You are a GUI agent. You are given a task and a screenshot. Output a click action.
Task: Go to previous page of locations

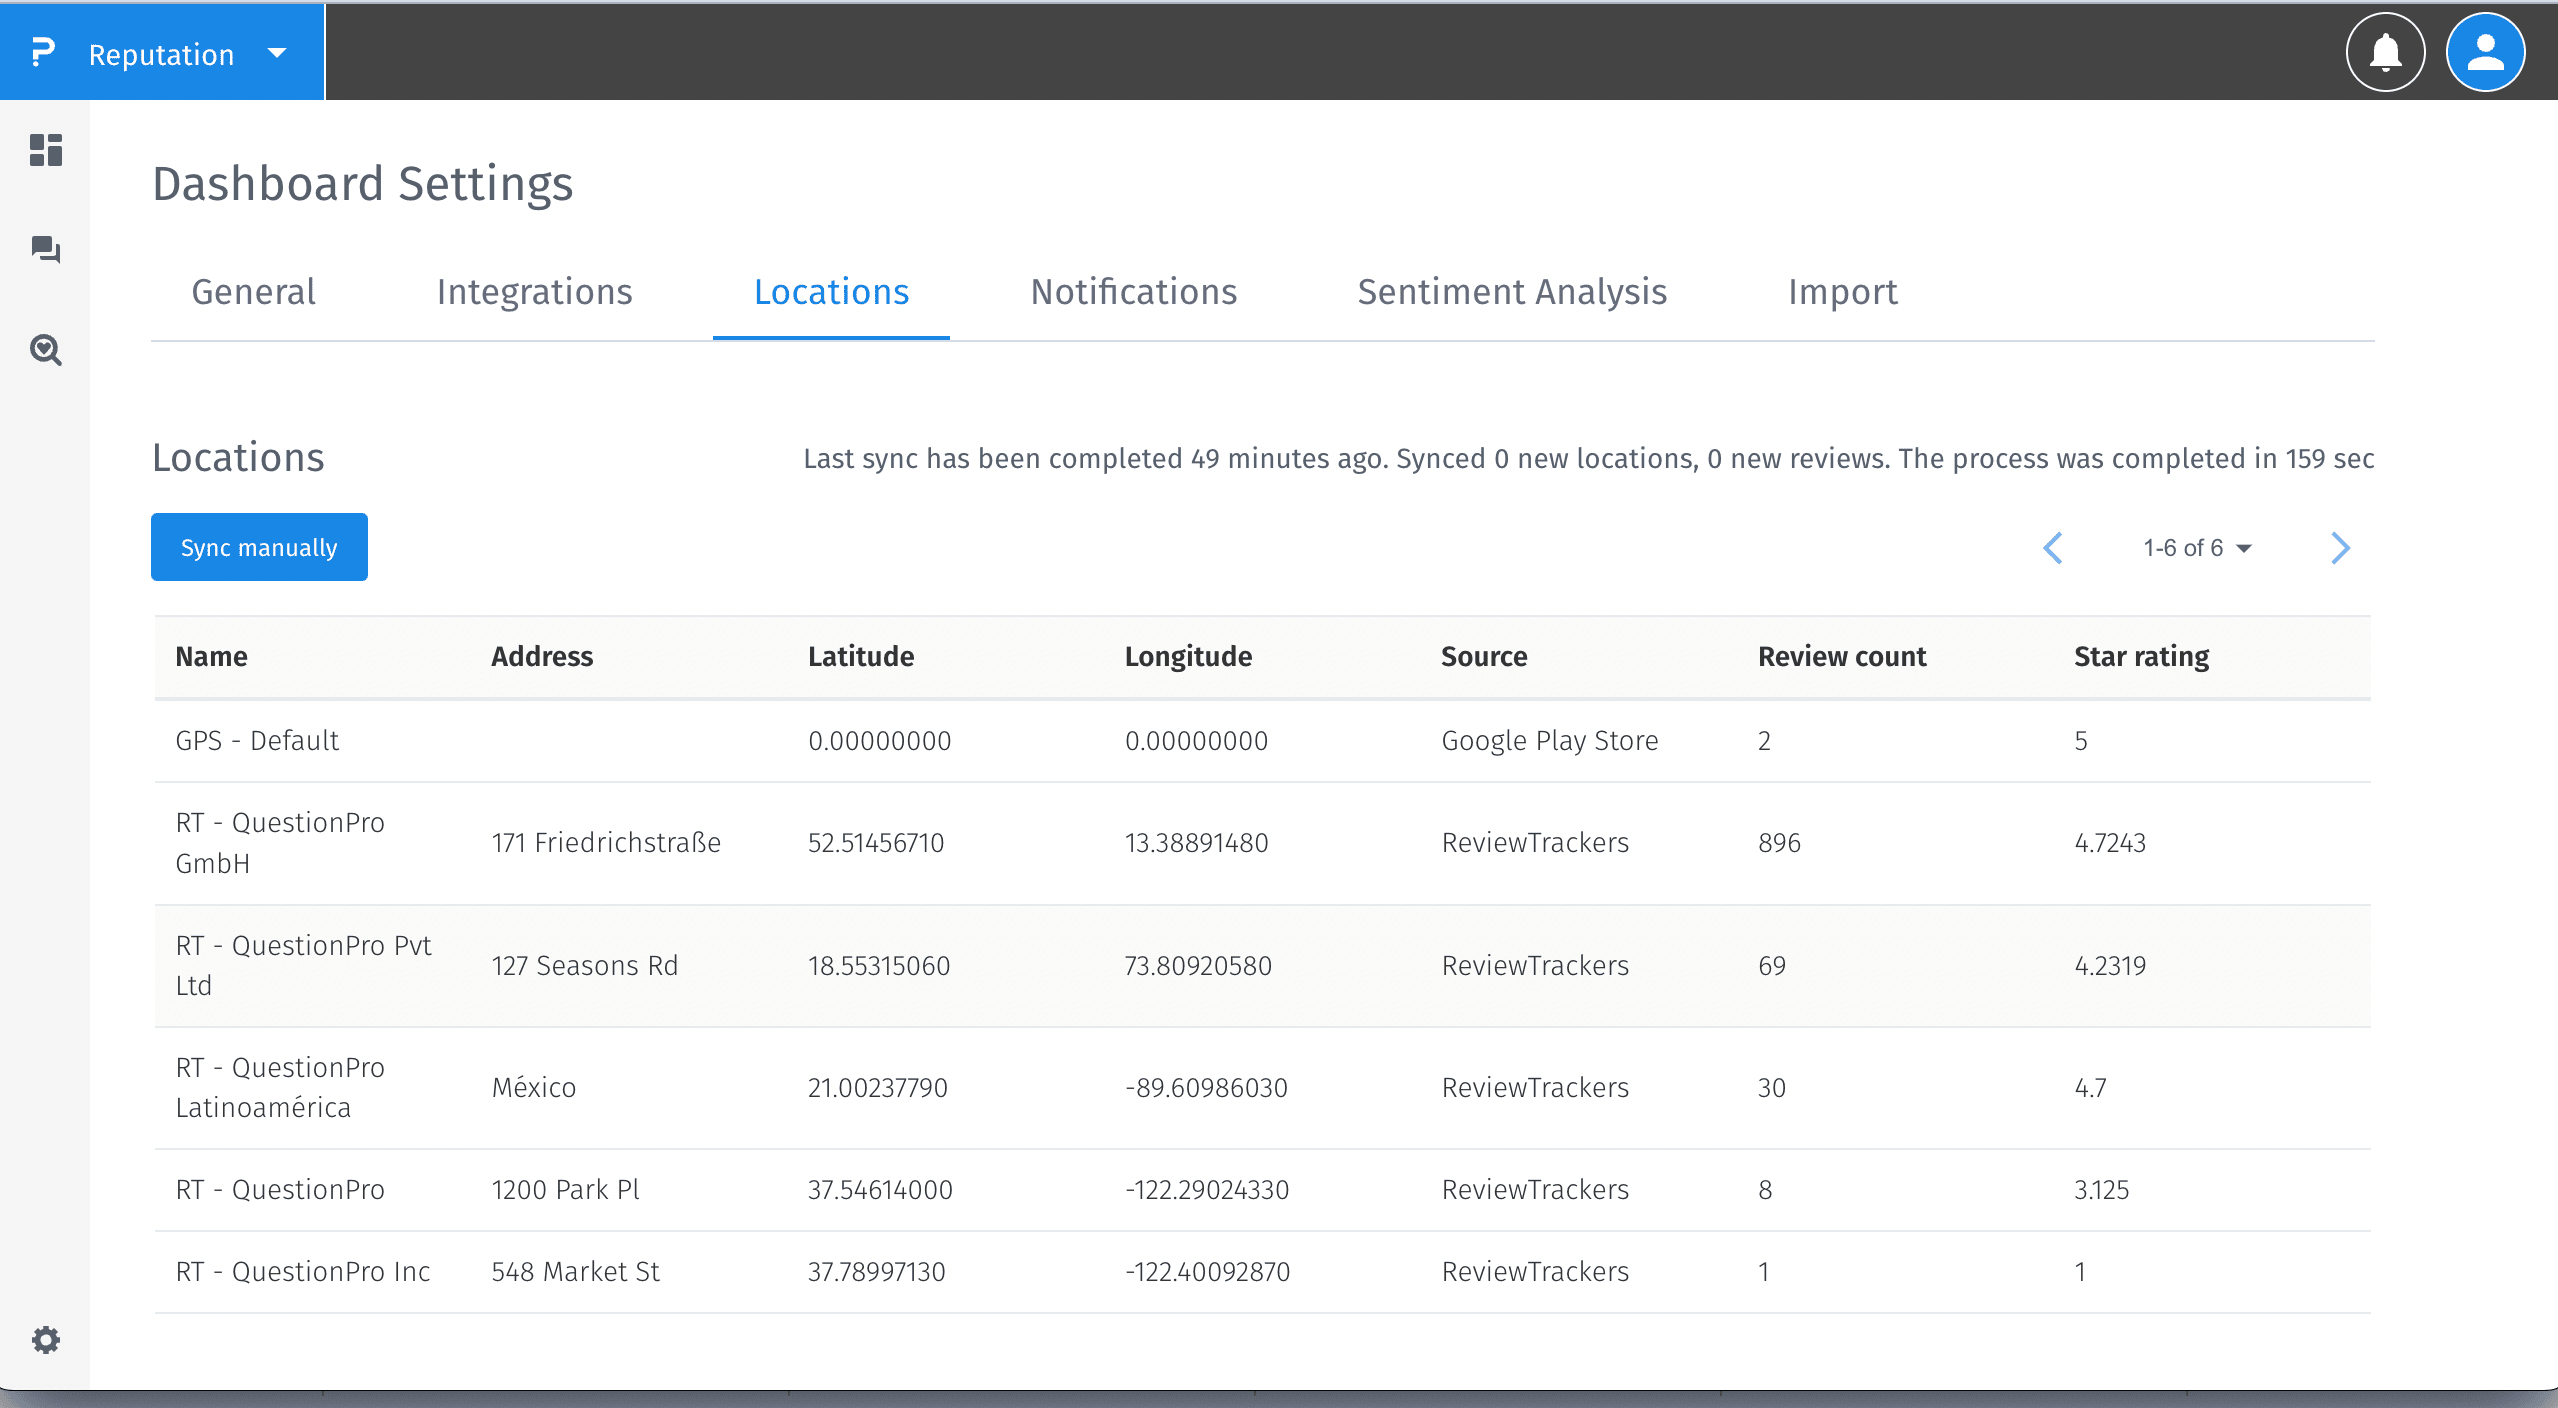click(2053, 548)
